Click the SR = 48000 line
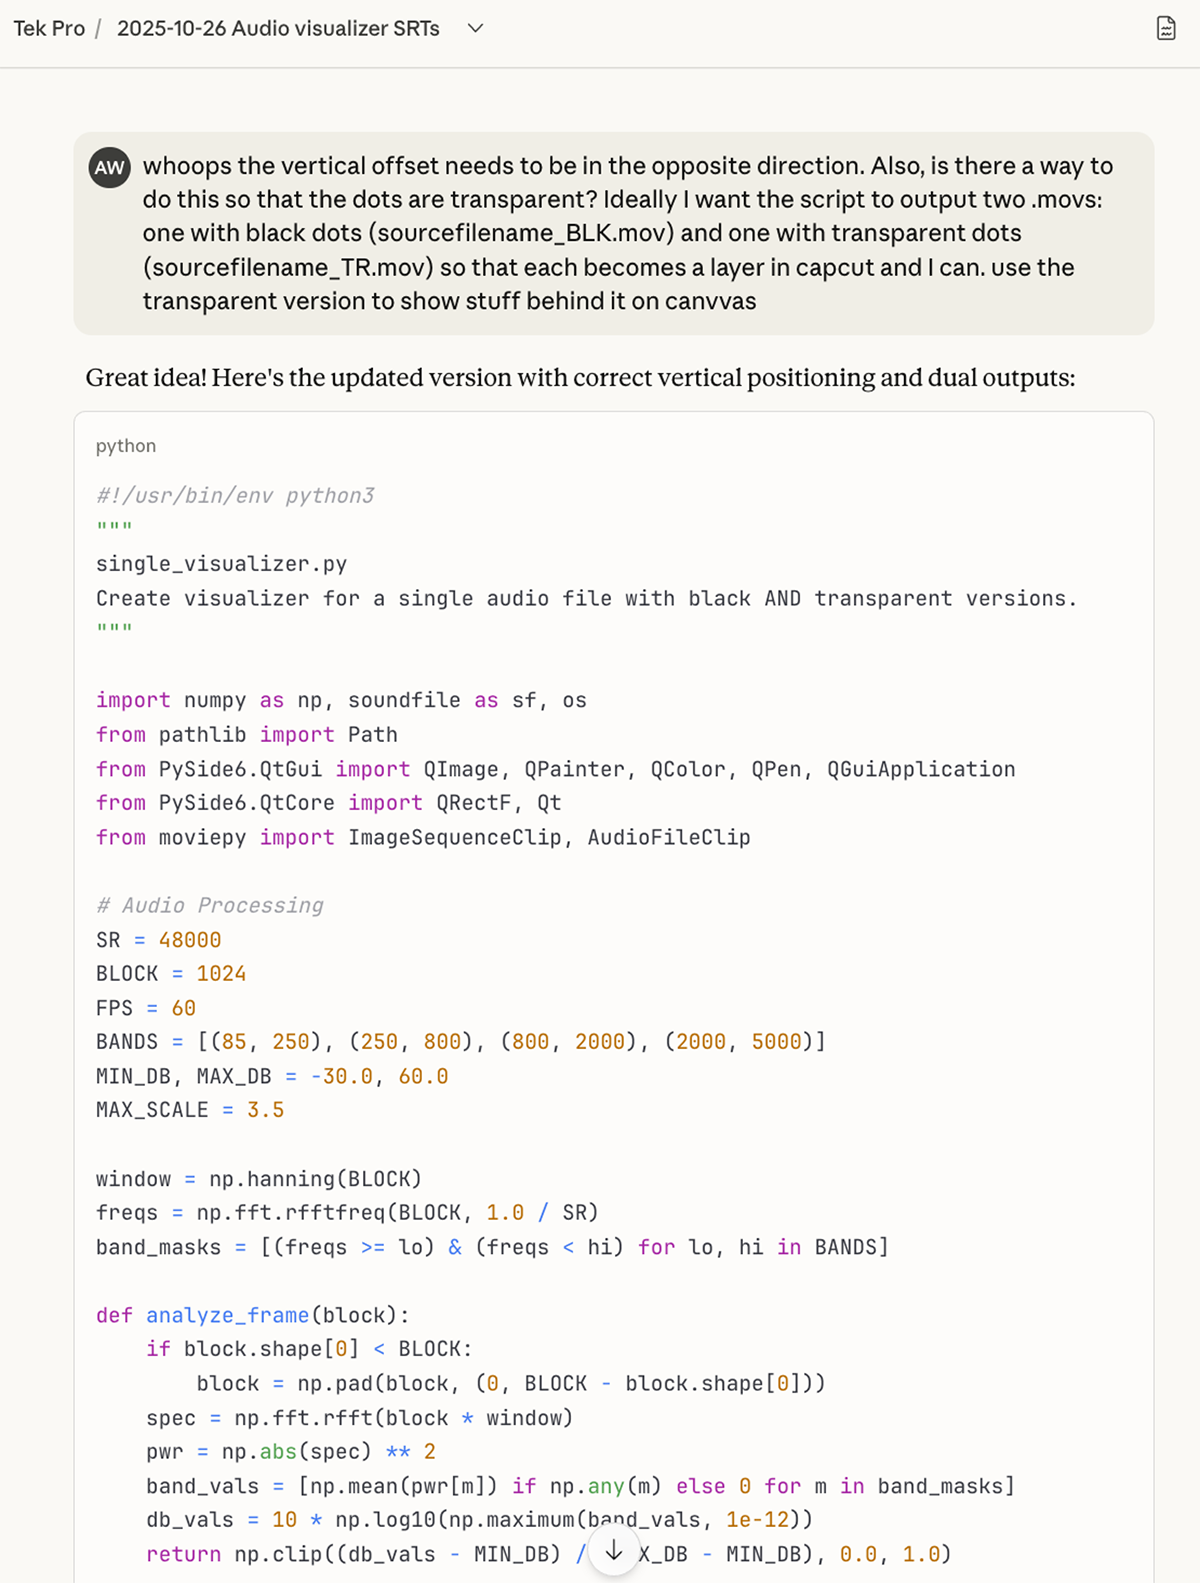This screenshot has width=1200, height=1583. (157, 939)
